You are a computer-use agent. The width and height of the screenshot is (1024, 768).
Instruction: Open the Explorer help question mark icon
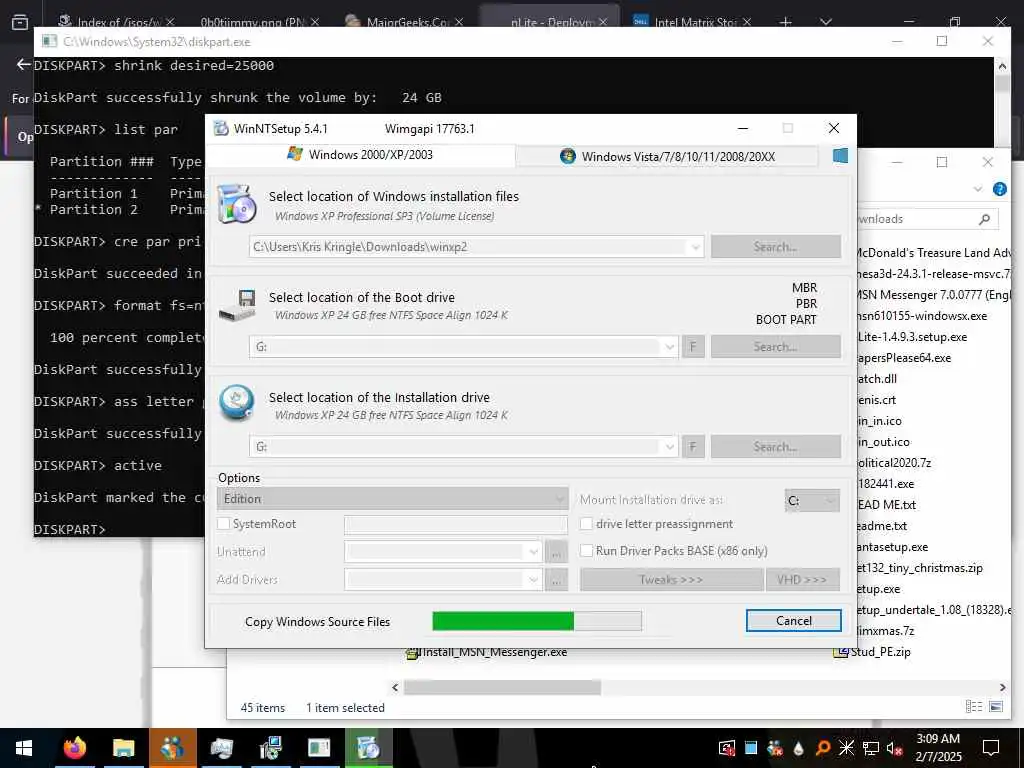pyautogui.click(x=999, y=189)
